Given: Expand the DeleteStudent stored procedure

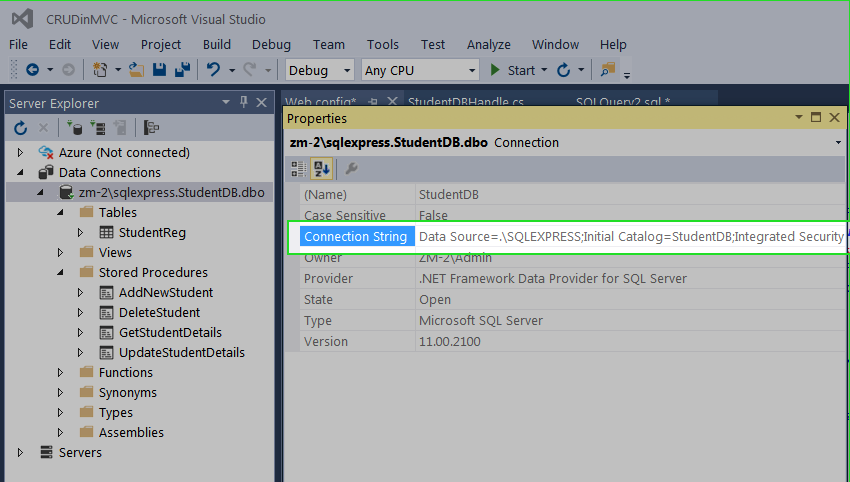Looking at the screenshot, I should coord(81,313).
